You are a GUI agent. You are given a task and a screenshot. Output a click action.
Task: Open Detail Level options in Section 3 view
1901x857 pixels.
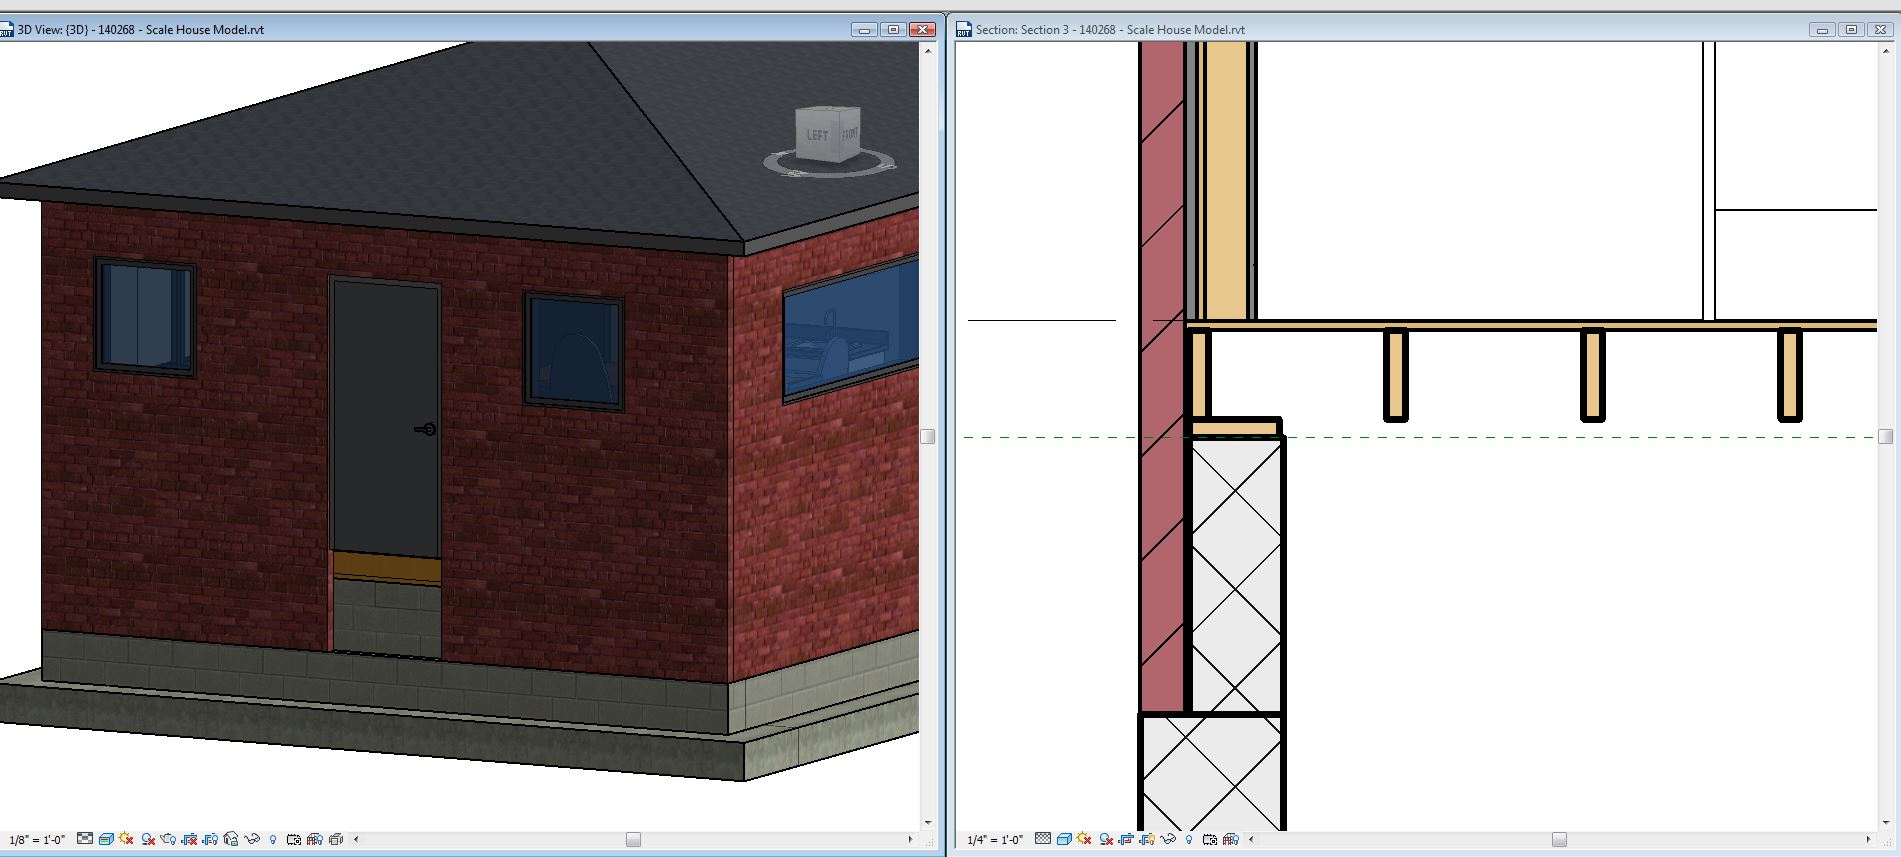click(x=1043, y=839)
